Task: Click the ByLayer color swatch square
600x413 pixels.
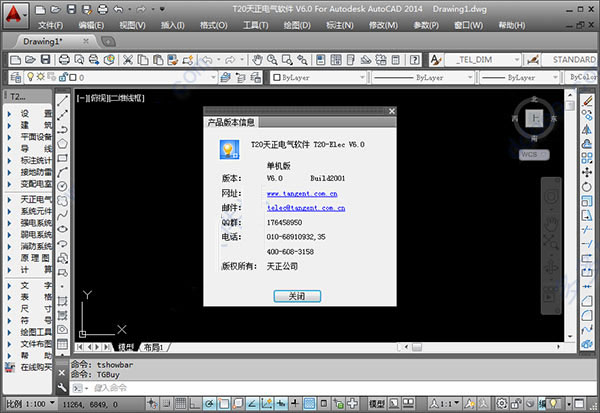Action: coord(277,77)
